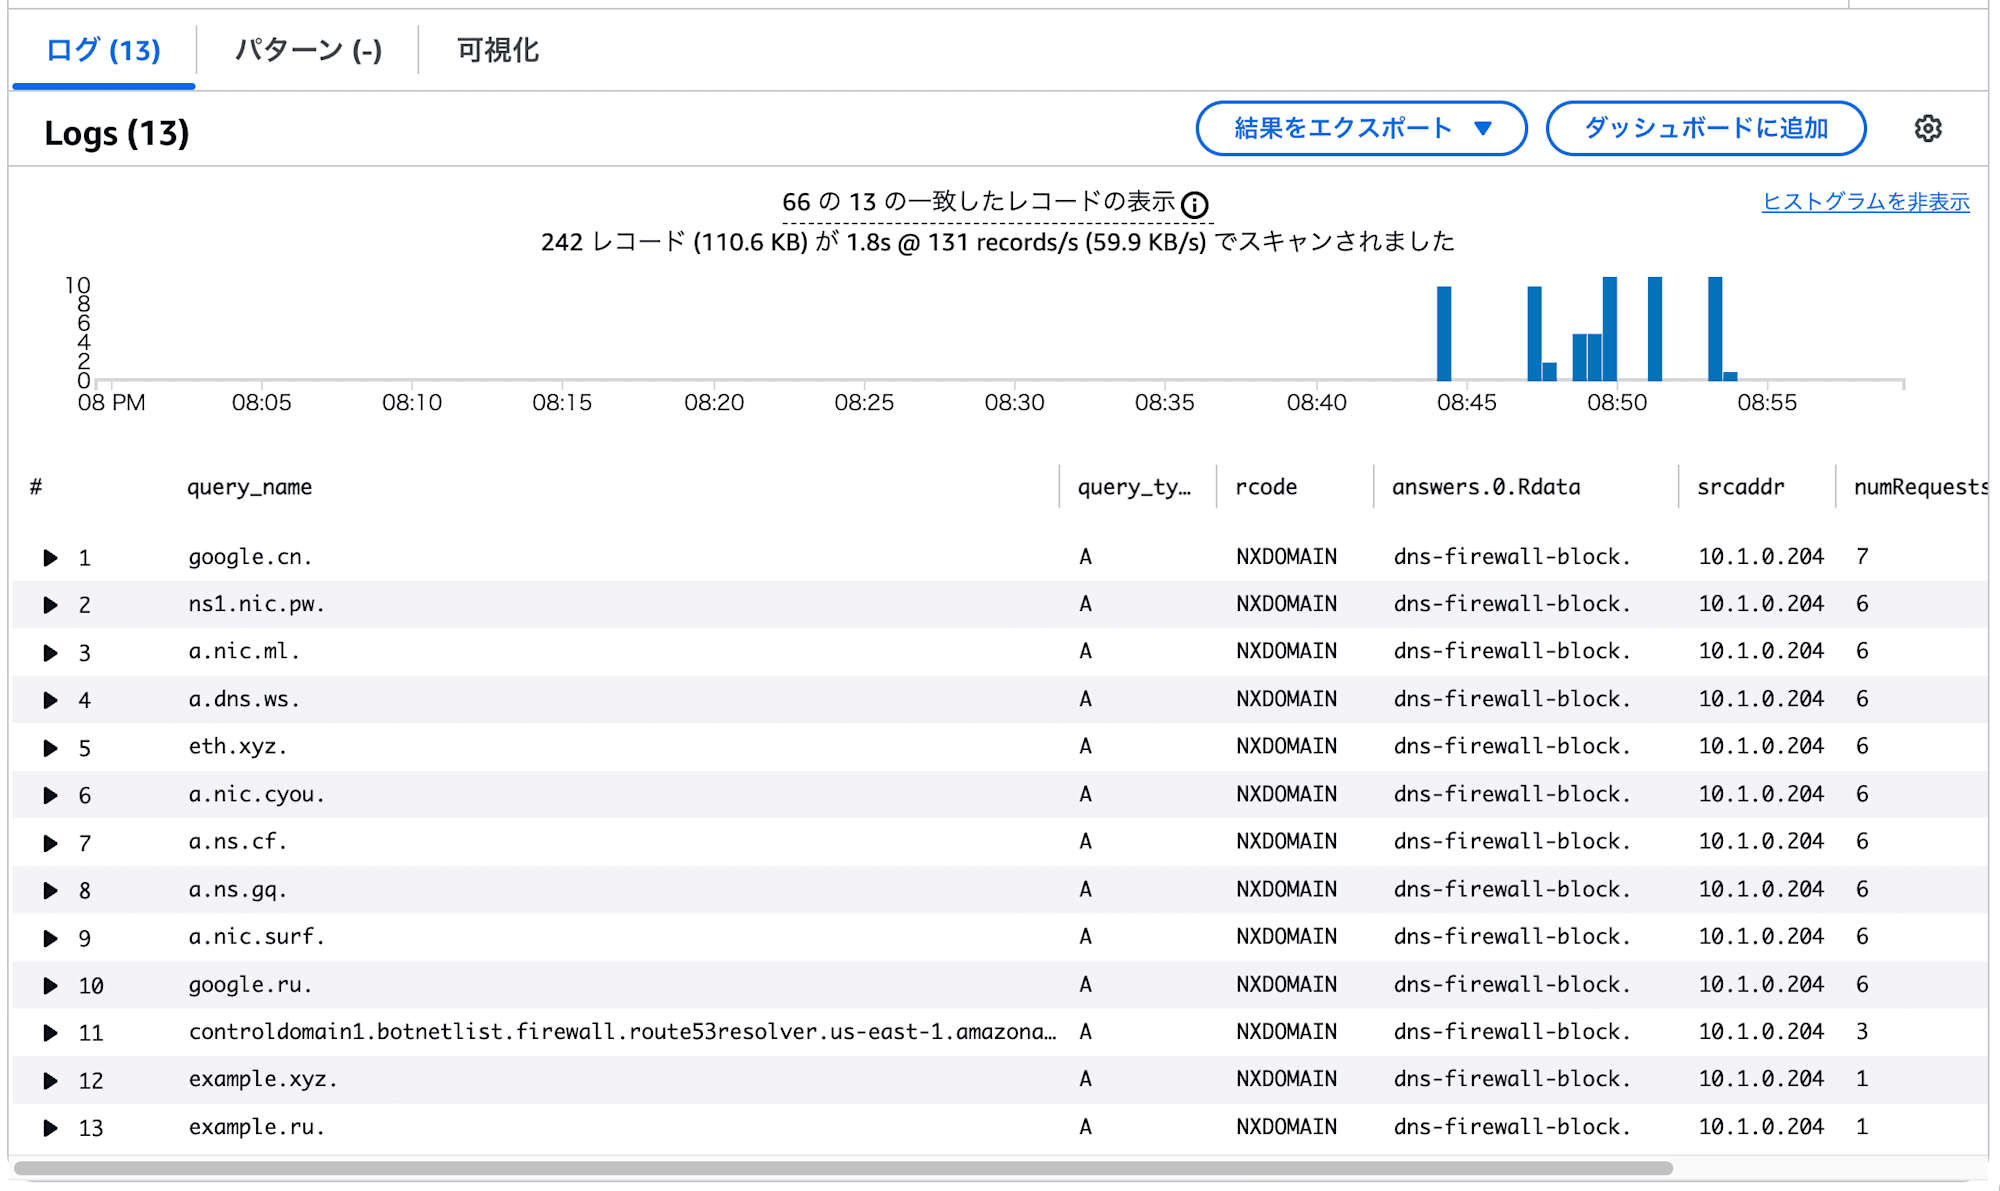Select the a.nic.surf. query name cell

click(257, 936)
